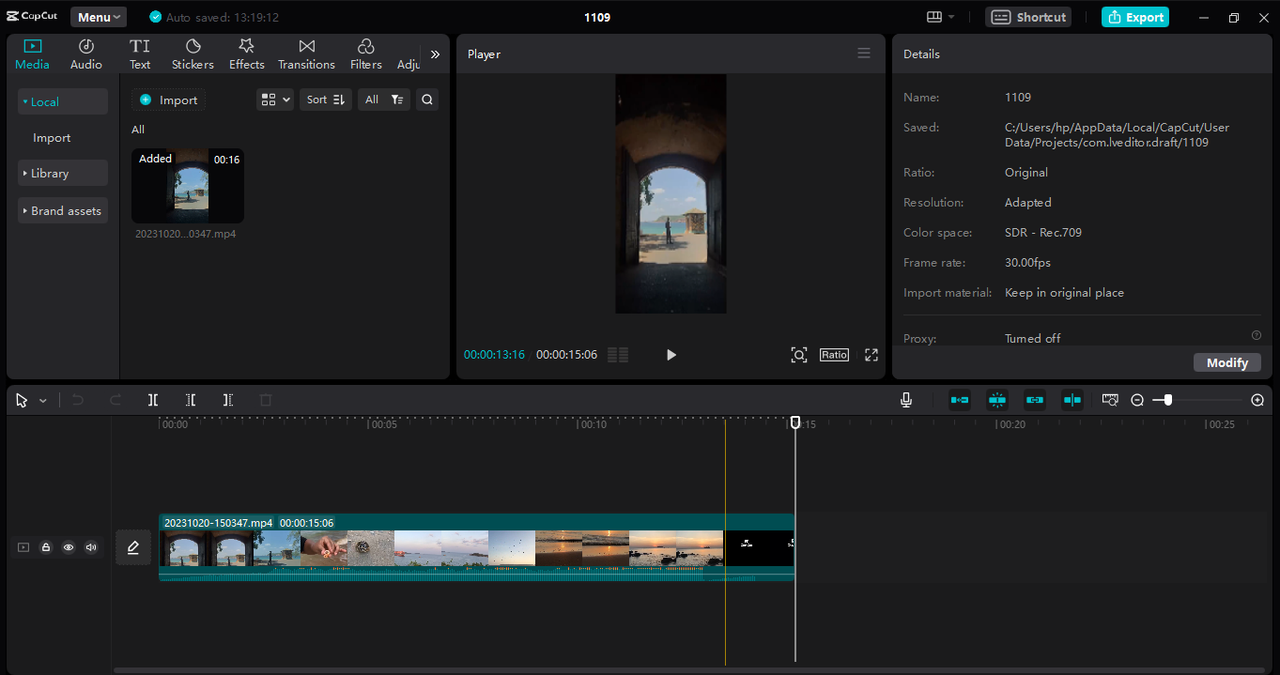Image resolution: width=1280 pixels, height=675 pixels.
Task: Play the video in the Player
Action: tap(671, 355)
